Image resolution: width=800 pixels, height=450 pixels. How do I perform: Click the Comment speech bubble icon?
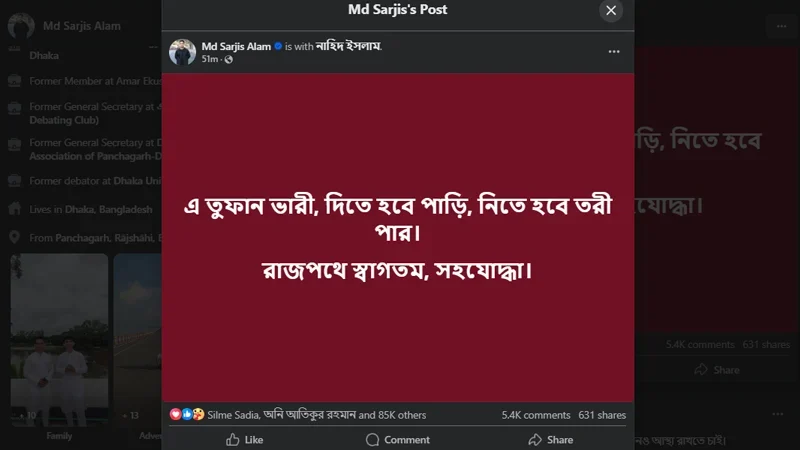point(372,439)
